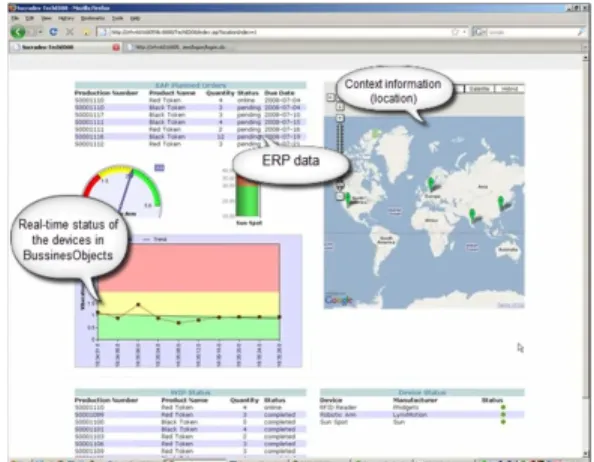Screen dimensions: 594x462
Task: Open the View menu
Action: point(46,18)
